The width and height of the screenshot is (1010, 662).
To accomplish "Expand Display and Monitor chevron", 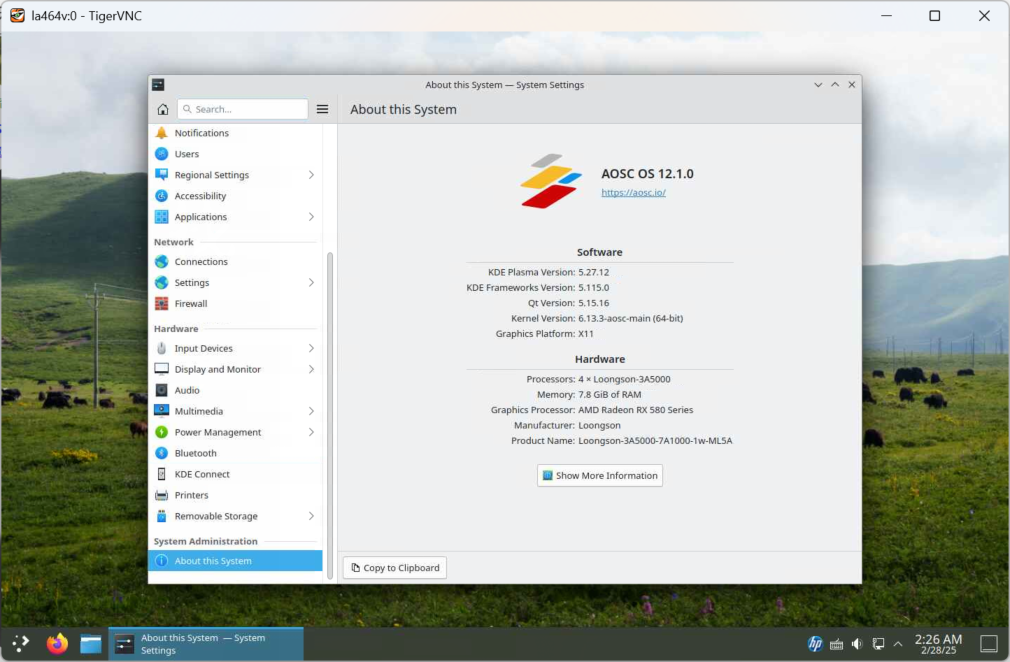I will click(x=311, y=369).
